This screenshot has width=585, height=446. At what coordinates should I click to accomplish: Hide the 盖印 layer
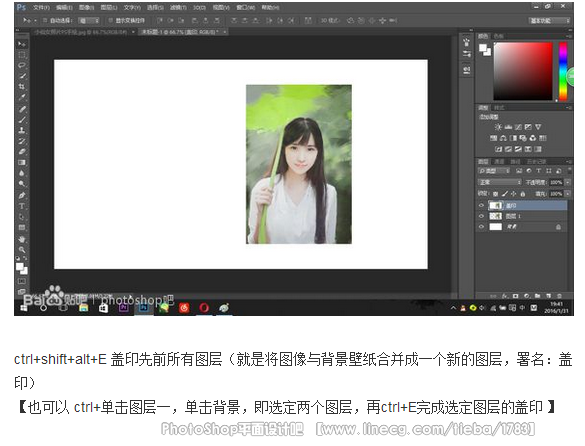(481, 205)
